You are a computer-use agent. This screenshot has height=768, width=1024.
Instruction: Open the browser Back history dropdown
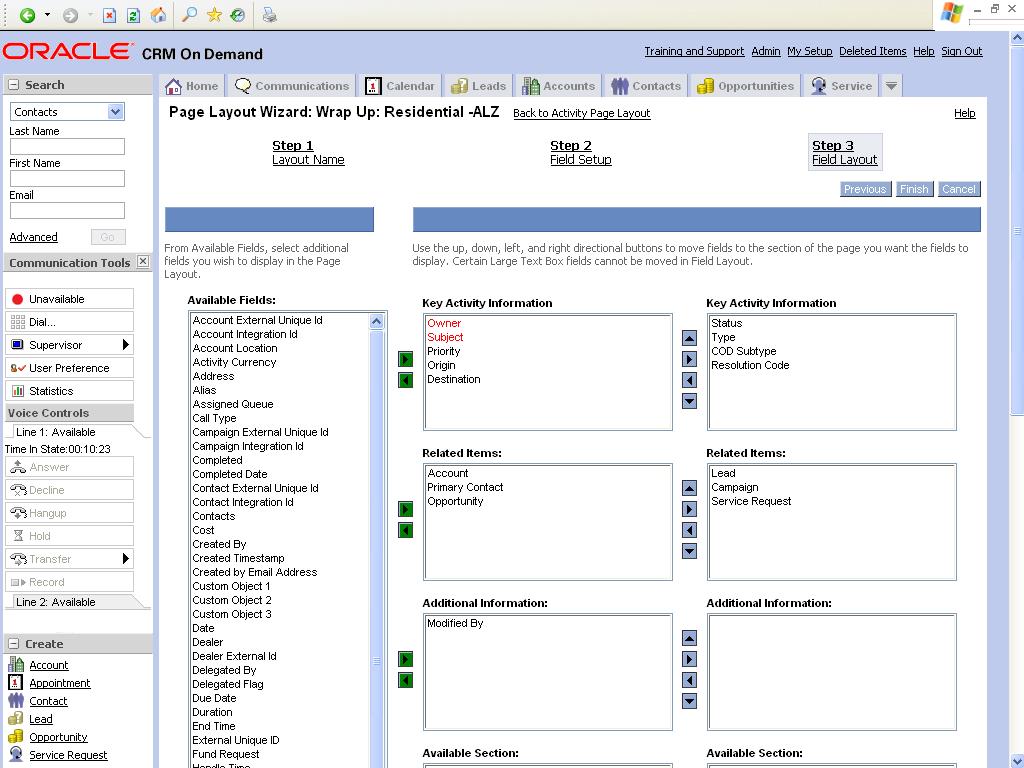point(47,15)
